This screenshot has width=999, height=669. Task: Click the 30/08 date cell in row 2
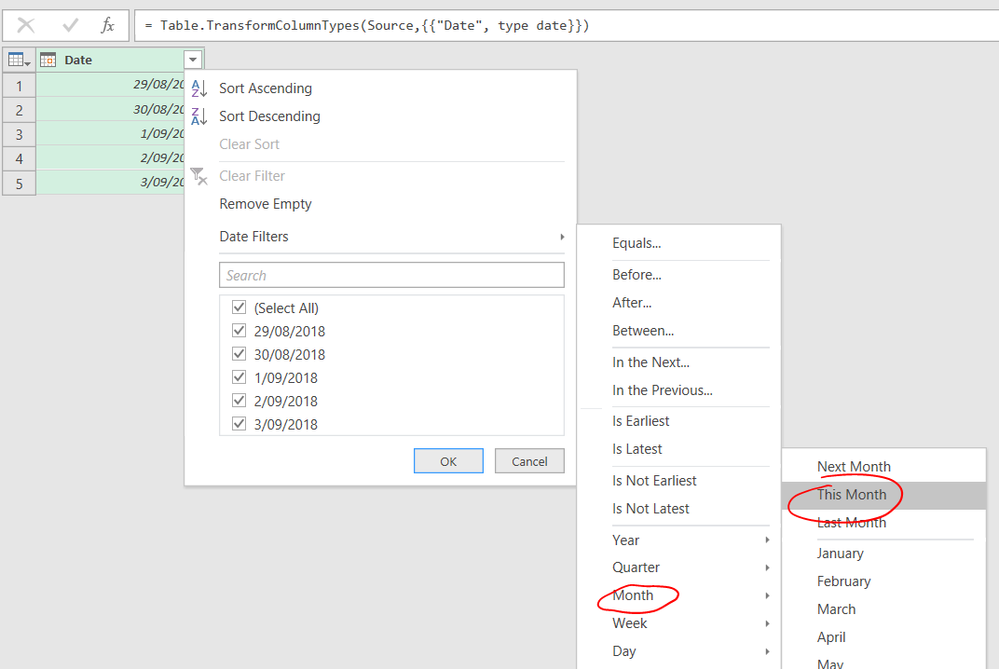(110, 110)
